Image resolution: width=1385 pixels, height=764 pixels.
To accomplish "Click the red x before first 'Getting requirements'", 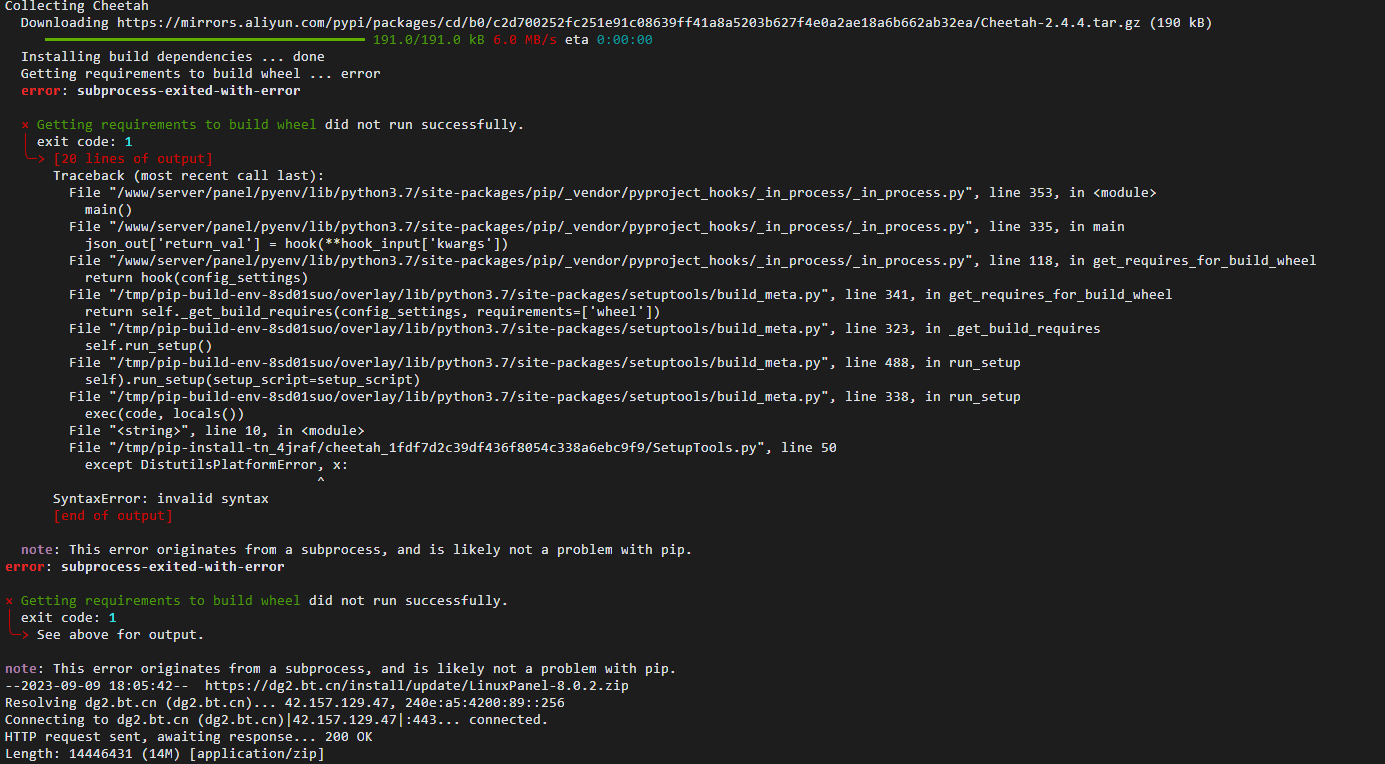I will (25, 125).
